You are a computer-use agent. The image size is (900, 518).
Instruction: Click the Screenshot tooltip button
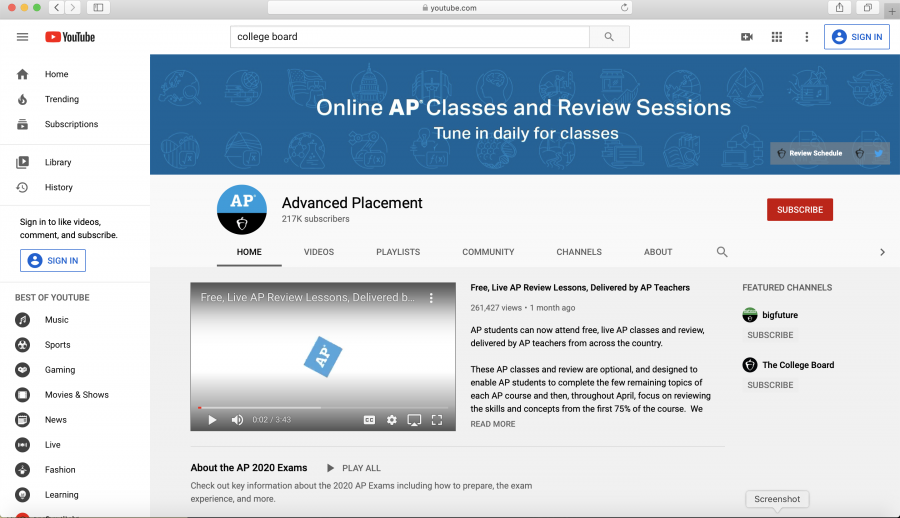point(777,499)
